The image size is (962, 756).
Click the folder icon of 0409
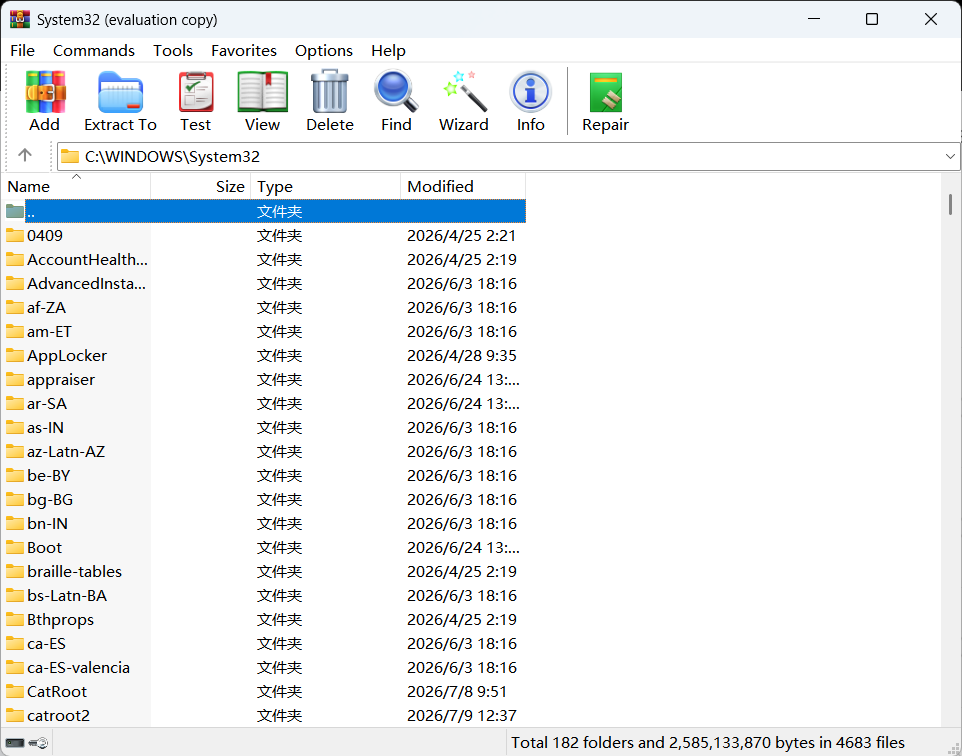pyautogui.click(x=15, y=236)
